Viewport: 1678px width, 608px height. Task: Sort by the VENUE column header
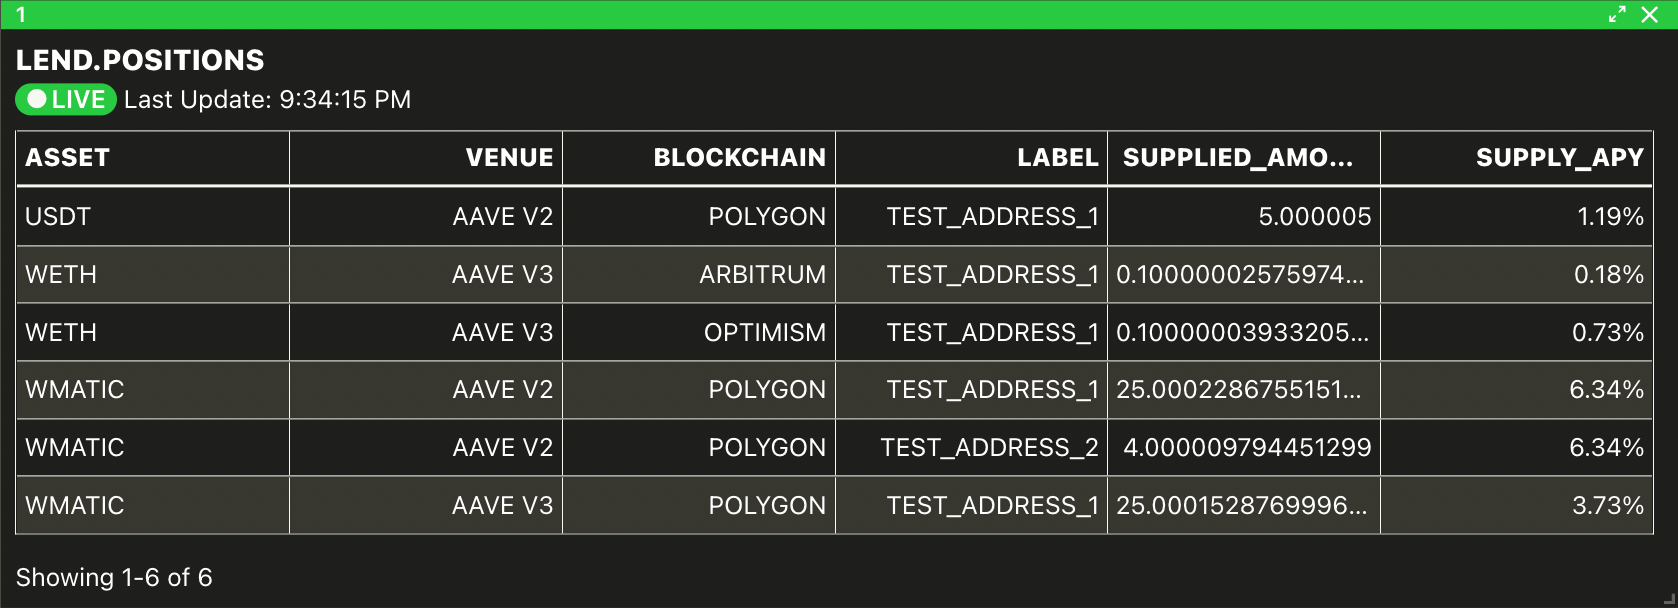426,158
